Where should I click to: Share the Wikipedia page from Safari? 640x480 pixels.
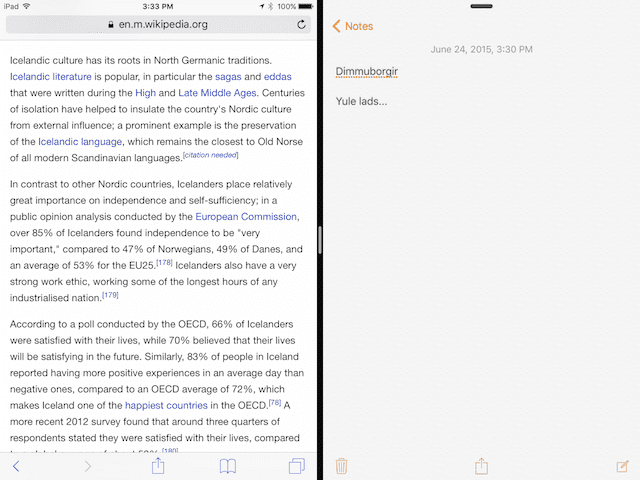[x=157, y=466]
